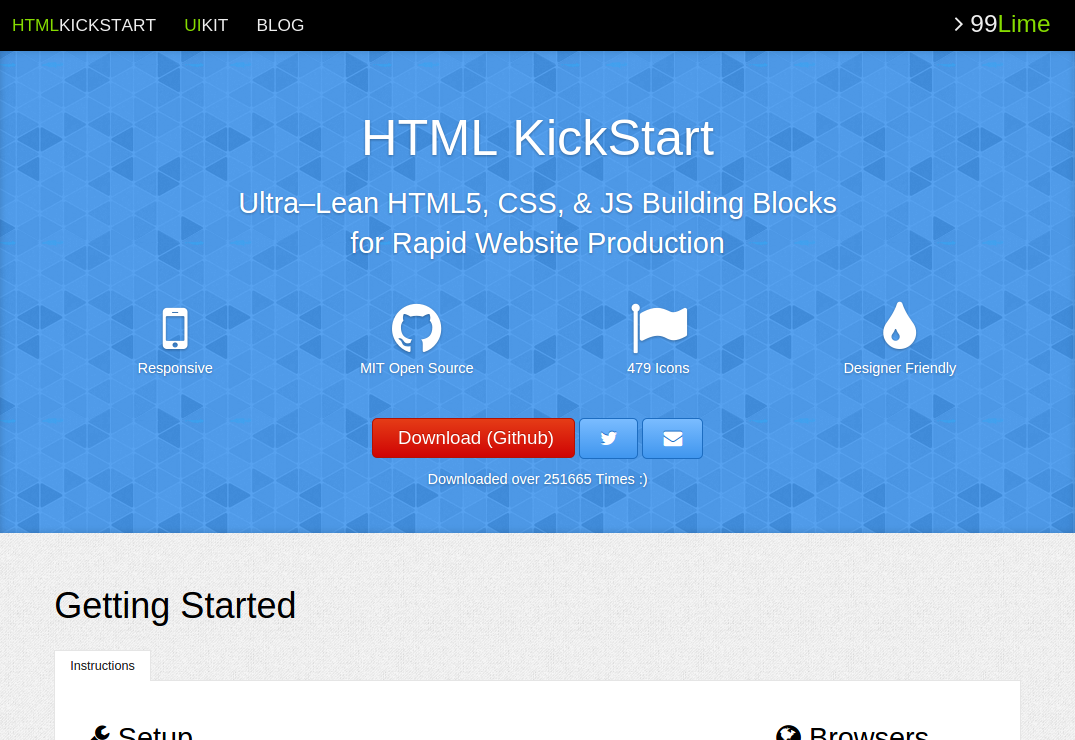Open the Twitter share button
Viewport: 1075px width, 740px height.
608,438
